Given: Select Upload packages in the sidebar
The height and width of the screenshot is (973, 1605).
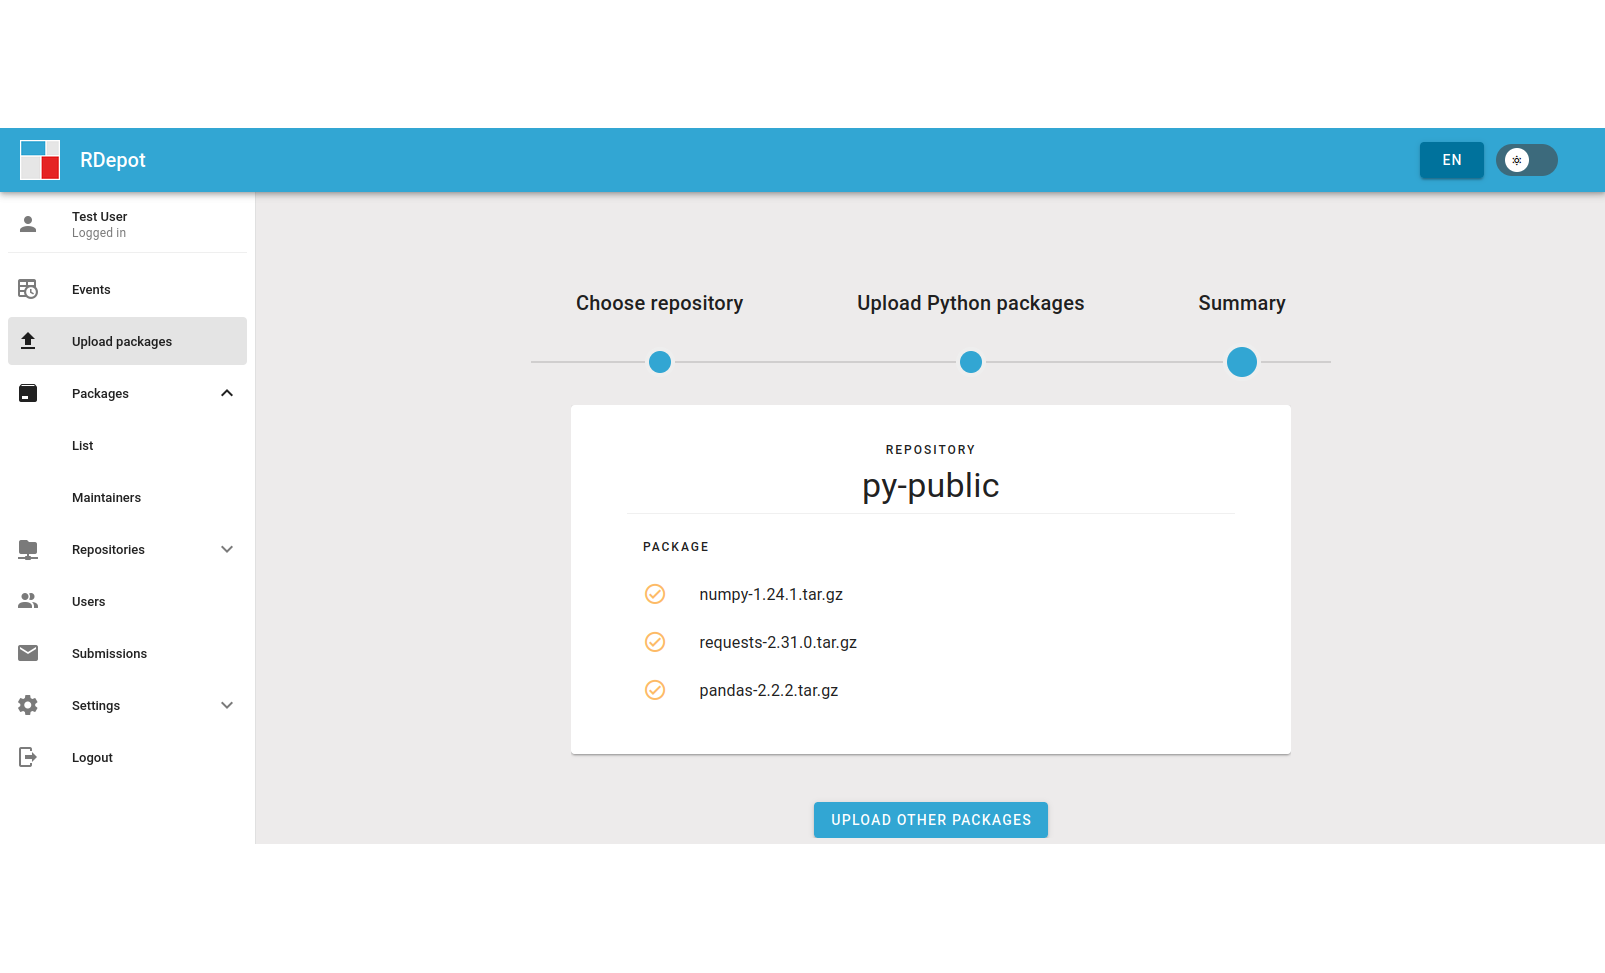Looking at the screenshot, I should click(x=127, y=341).
